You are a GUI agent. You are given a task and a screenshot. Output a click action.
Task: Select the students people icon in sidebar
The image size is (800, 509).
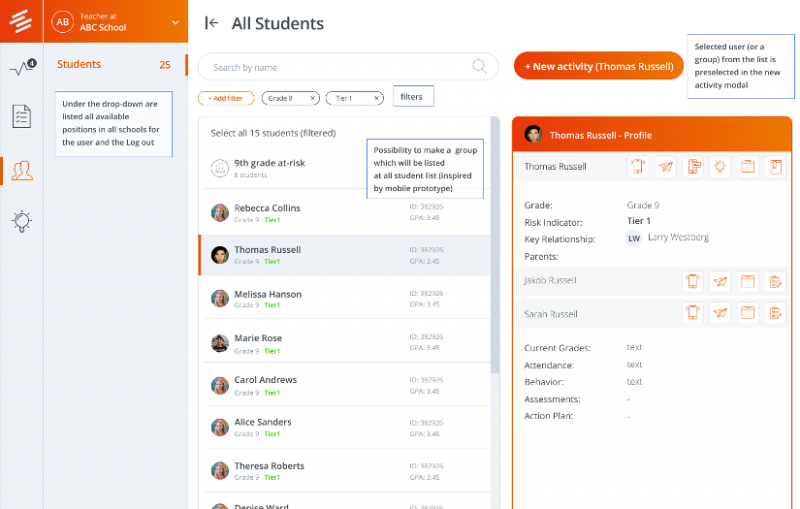(x=22, y=170)
